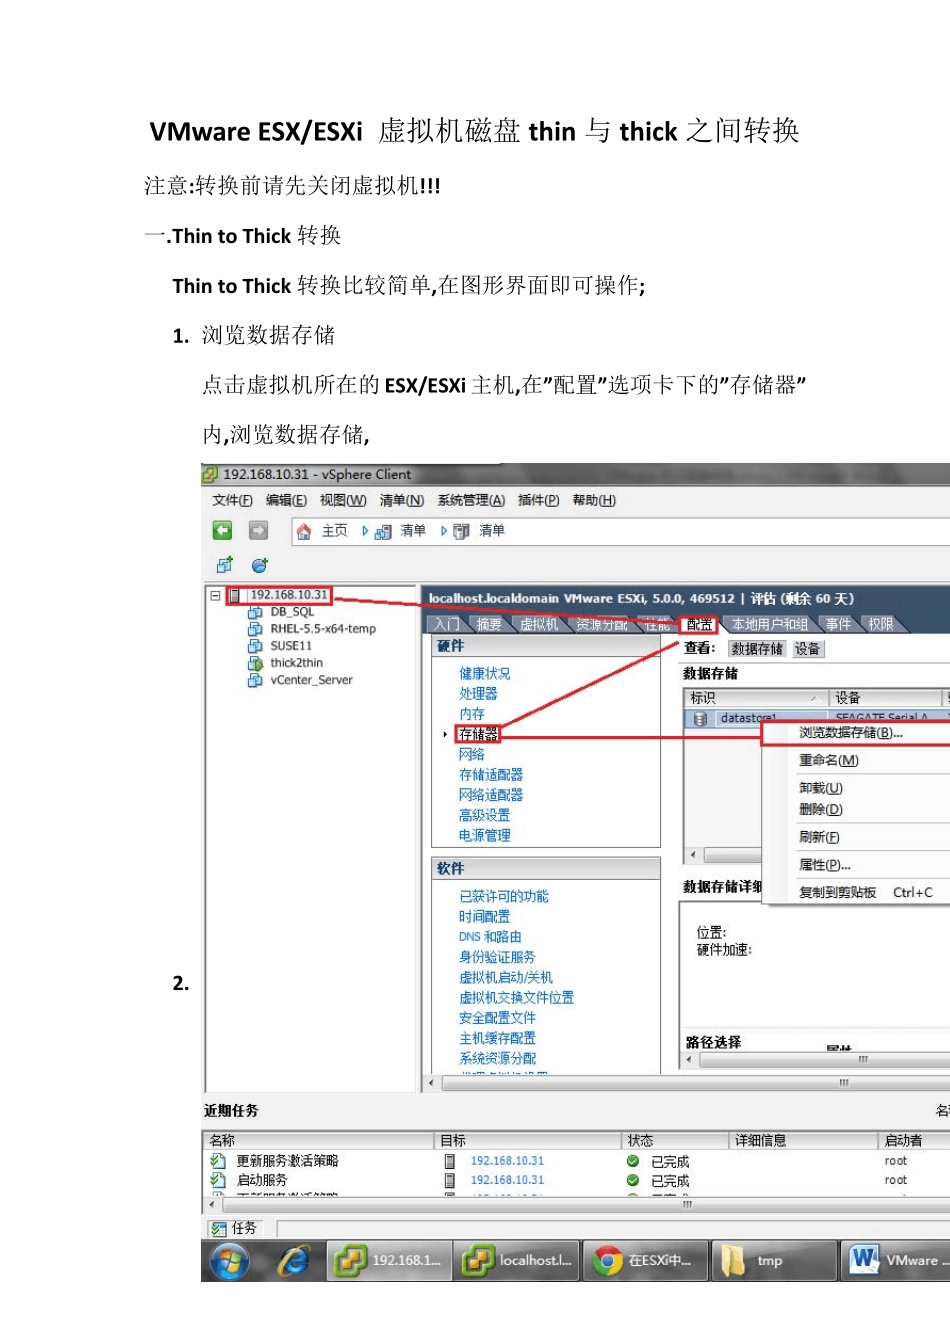Screen dimensions: 950x1344
Task: Click the new virtual machine toolbar icon
Action: click(225, 565)
